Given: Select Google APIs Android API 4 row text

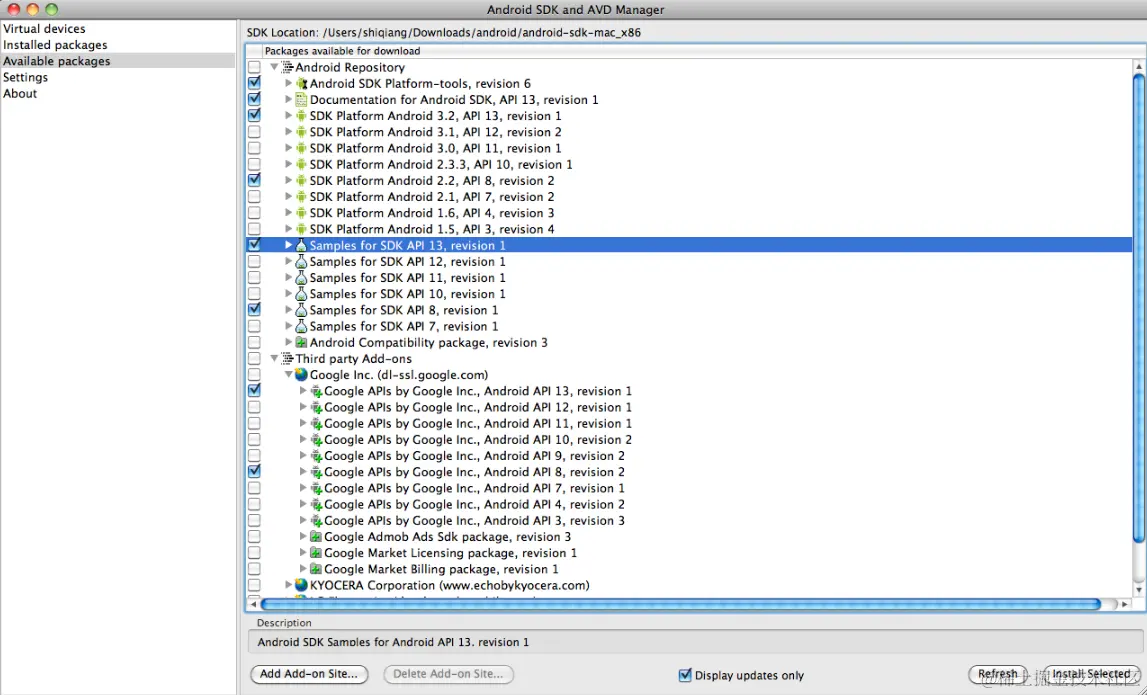Looking at the screenshot, I should (475, 505).
